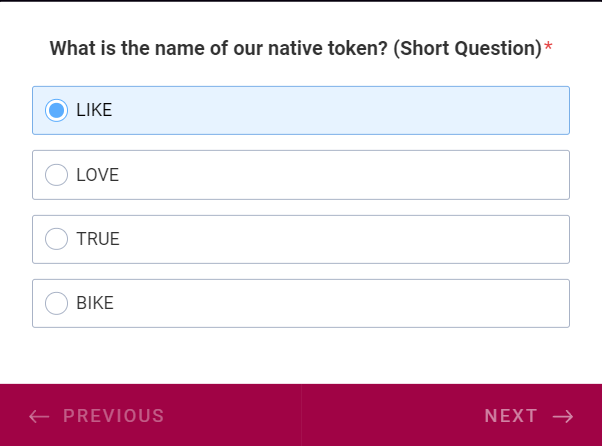Choose the LOVE radio button circle
This screenshot has width=602, height=446.
pos(57,175)
